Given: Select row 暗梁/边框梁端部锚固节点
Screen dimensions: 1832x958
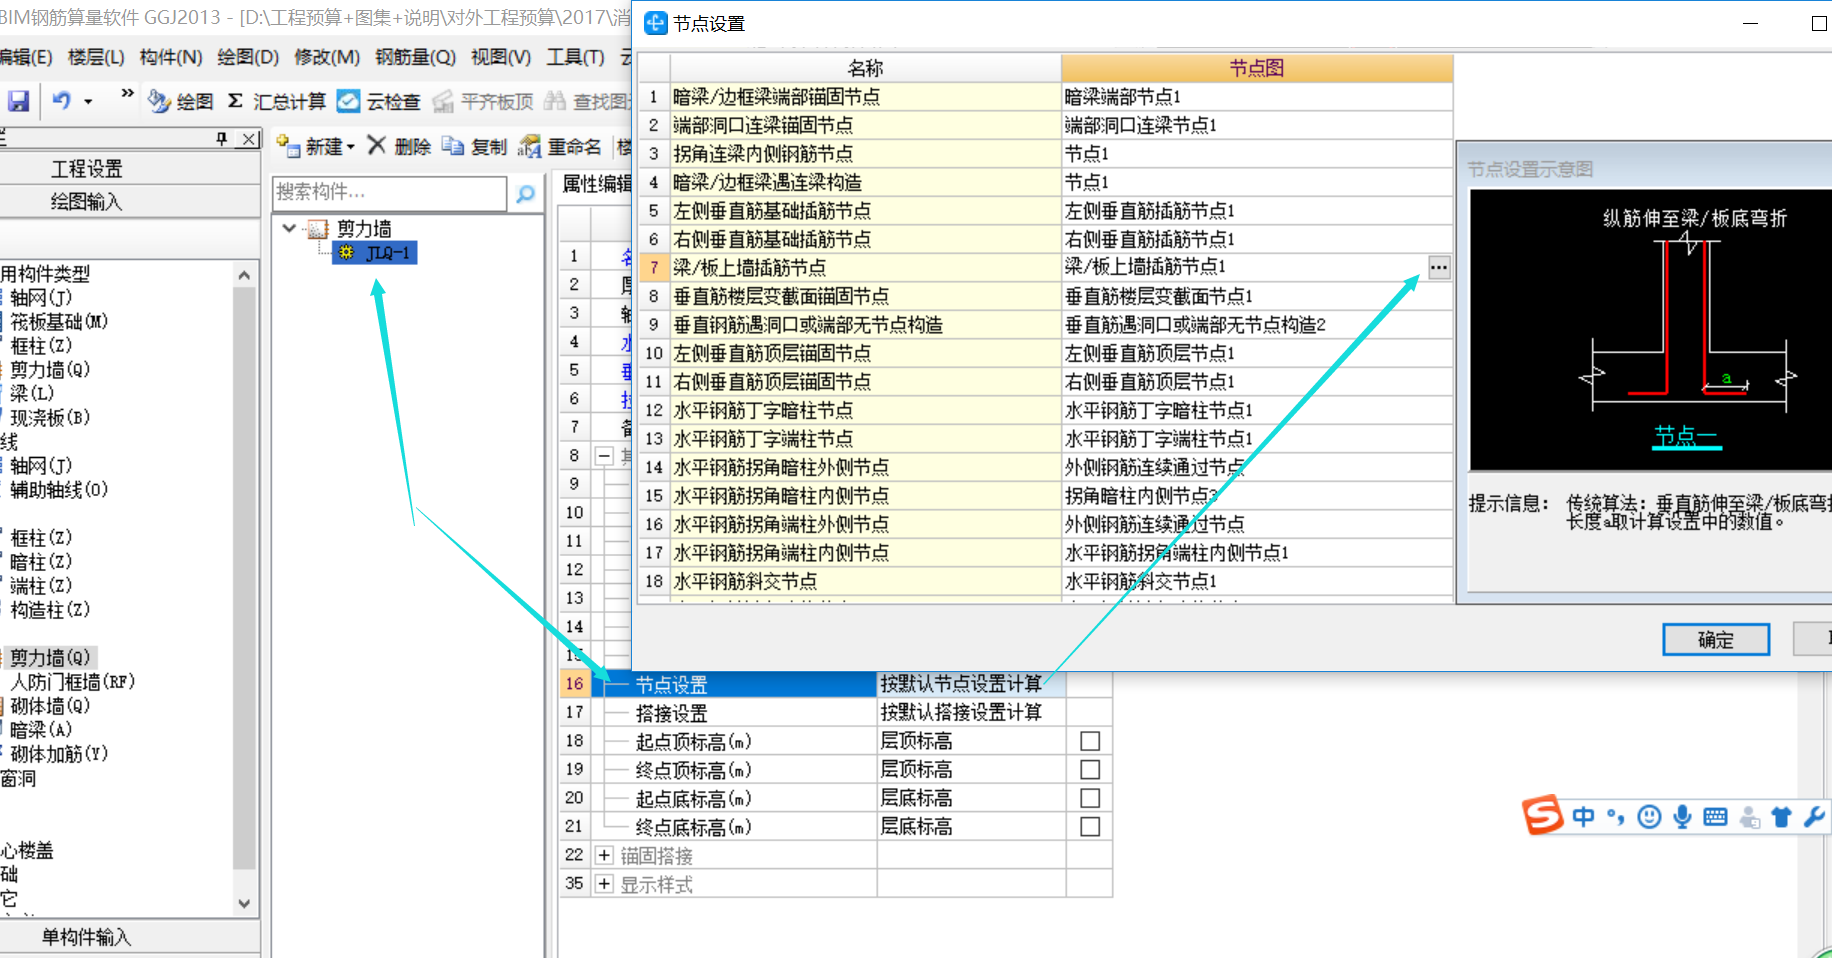Looking at the screenshot, I should (x=866, y=97).
